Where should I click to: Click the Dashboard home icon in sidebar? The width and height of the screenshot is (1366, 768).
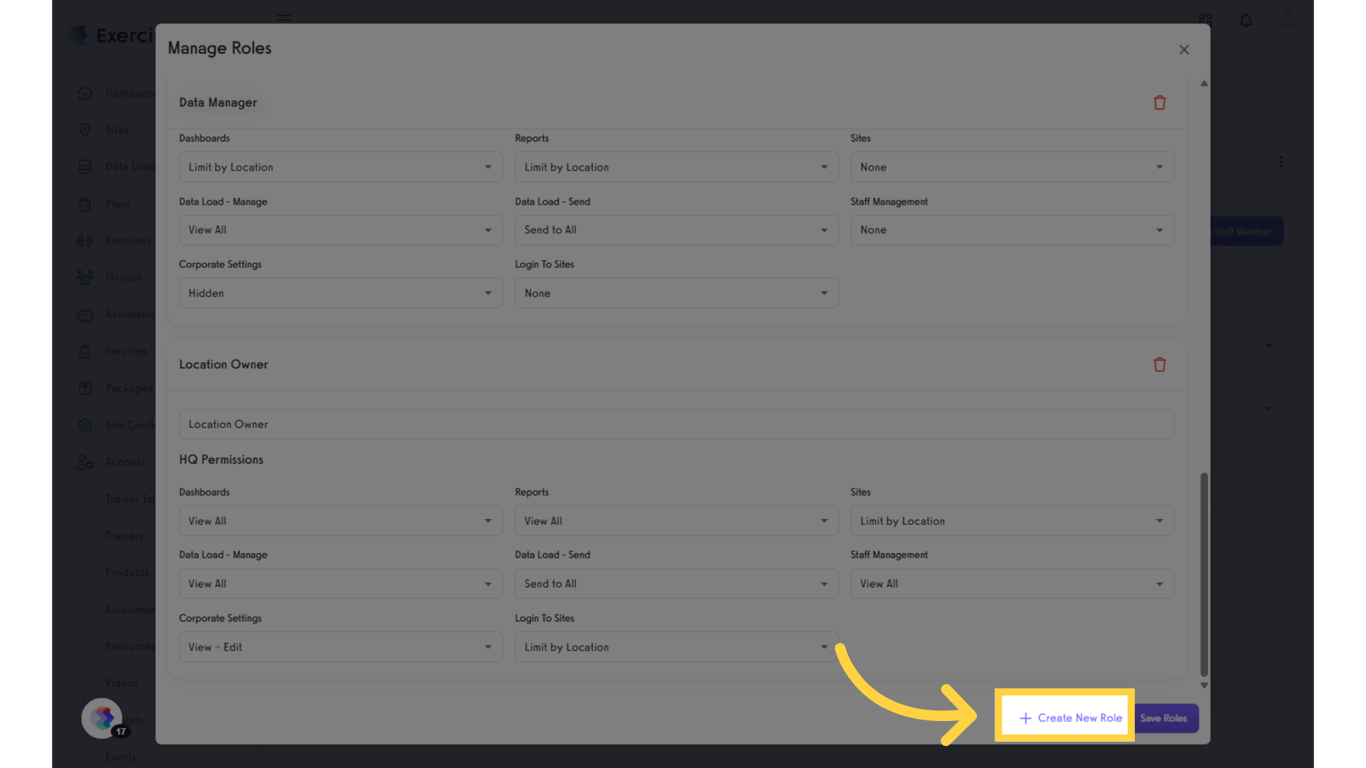tap(85, 93)
